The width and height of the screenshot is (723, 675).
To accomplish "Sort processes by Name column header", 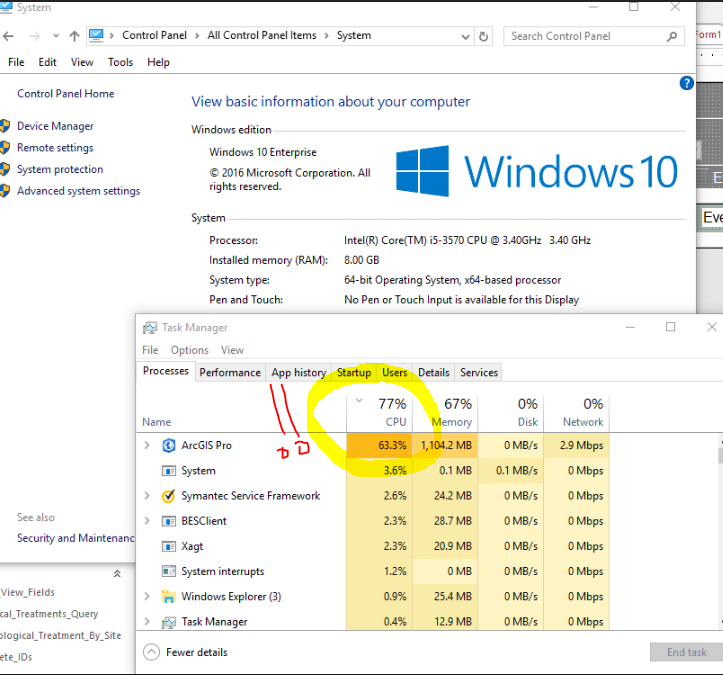I will tap(156, 422).
